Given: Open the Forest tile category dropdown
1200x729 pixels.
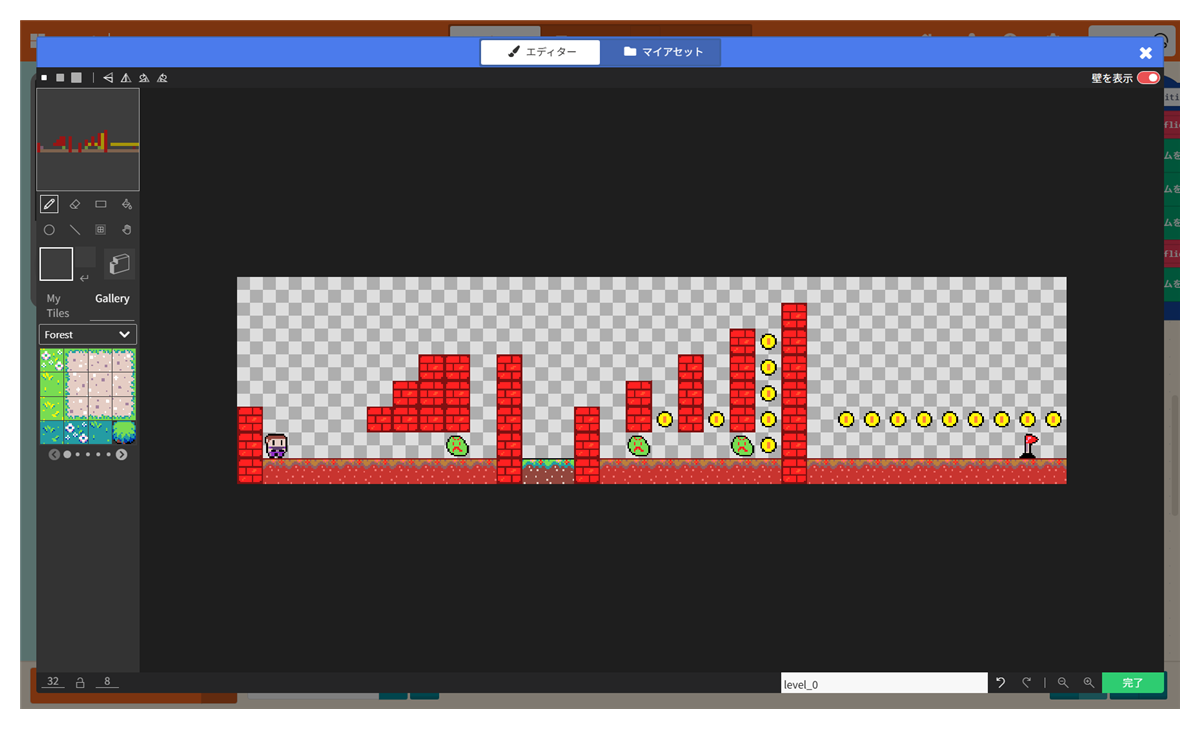Looking at the screenshot, I should tap(88, 334).
